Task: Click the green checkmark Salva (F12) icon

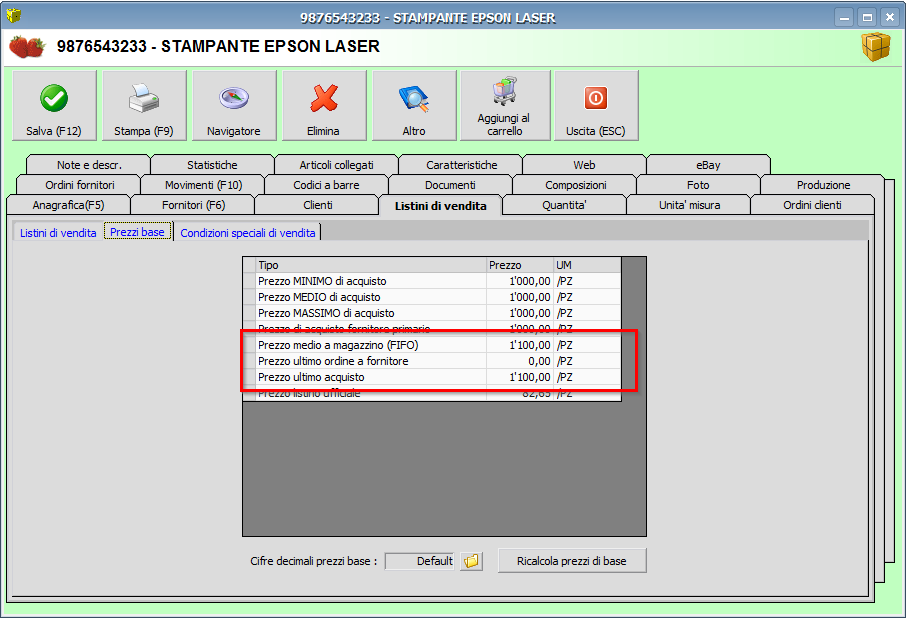Action: point(54,98)
